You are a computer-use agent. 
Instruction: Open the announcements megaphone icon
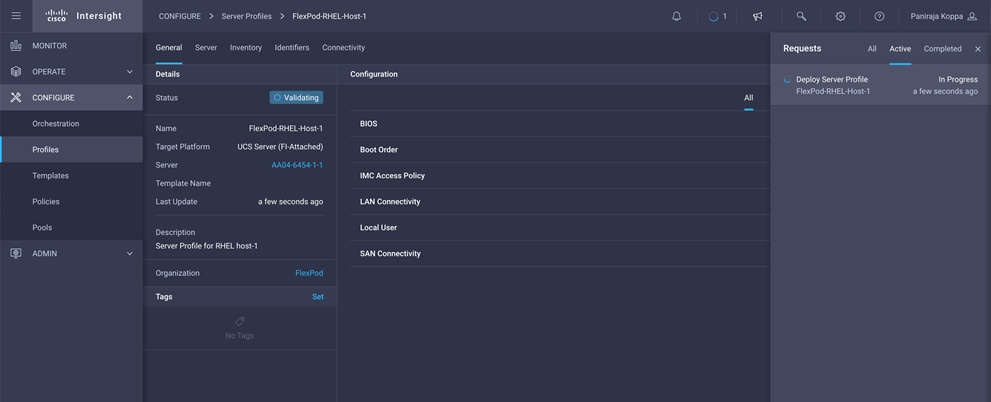758,16
